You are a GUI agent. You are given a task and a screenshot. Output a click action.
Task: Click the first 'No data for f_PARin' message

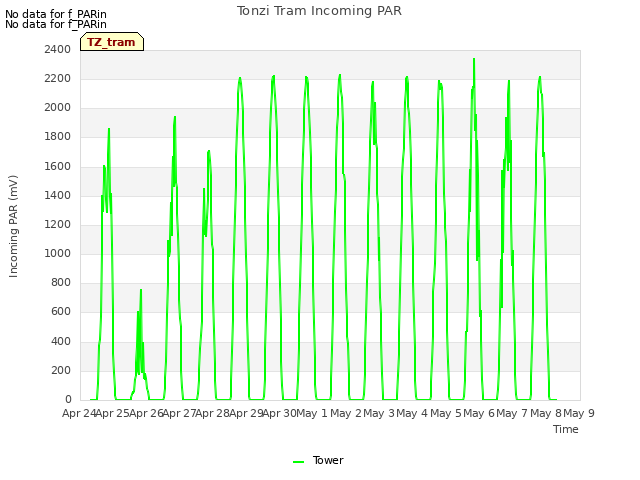click(x=56, y=14)
